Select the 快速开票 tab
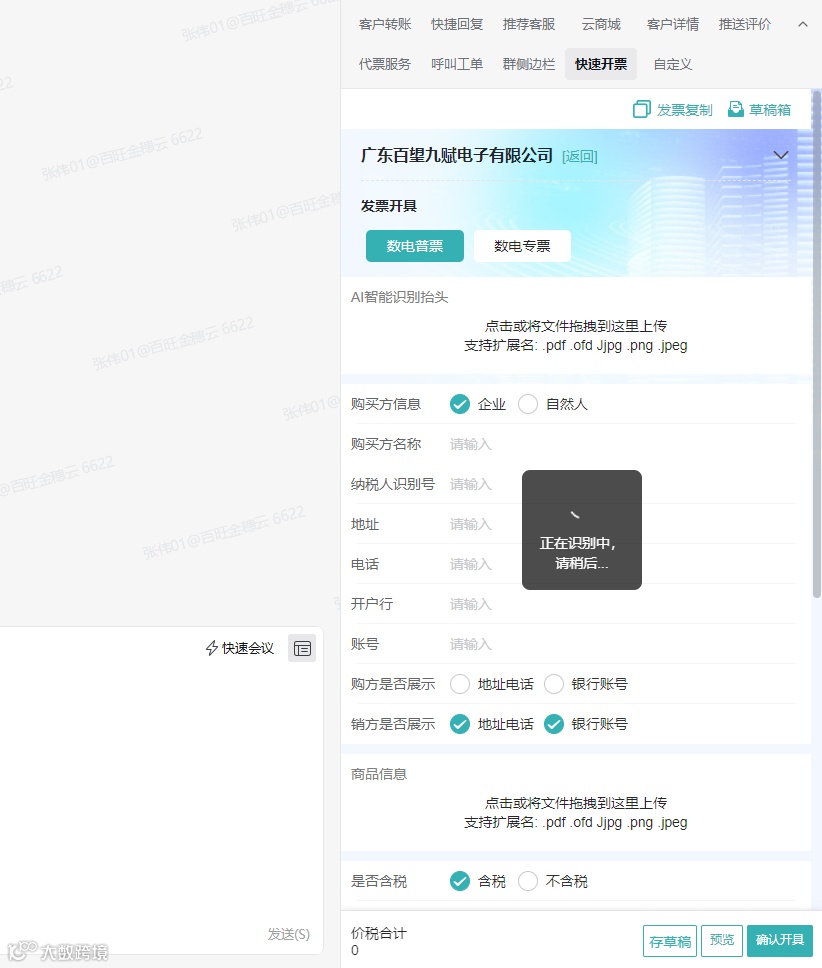This screenshot has width=822, height=968. coord(601,64)
